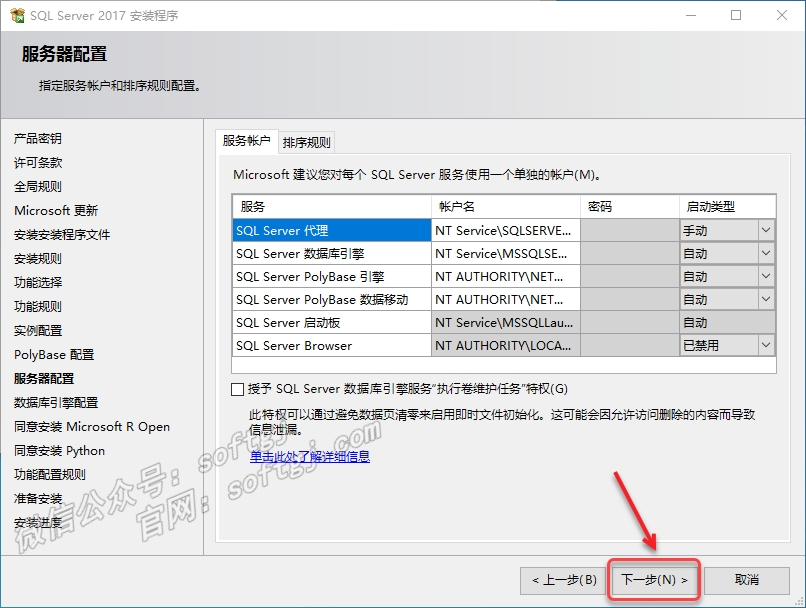This screenshot has width=806, height=608.
Task: Click 许可条款 step in sidebar
Action: coord(38,162)
